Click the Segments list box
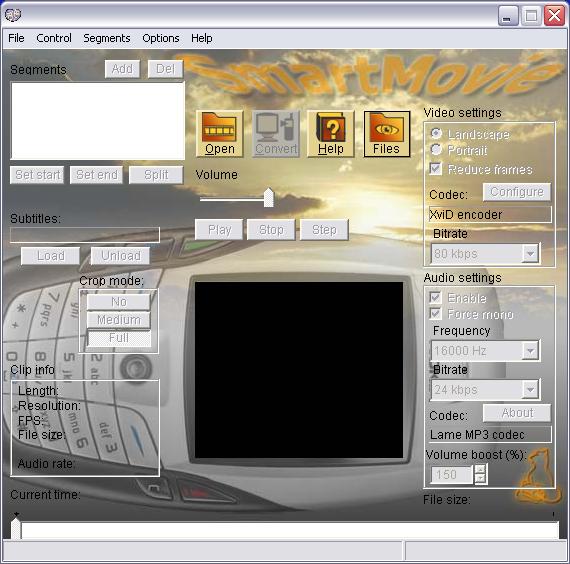Screen dimensions: 570x564 pos(98,121)
